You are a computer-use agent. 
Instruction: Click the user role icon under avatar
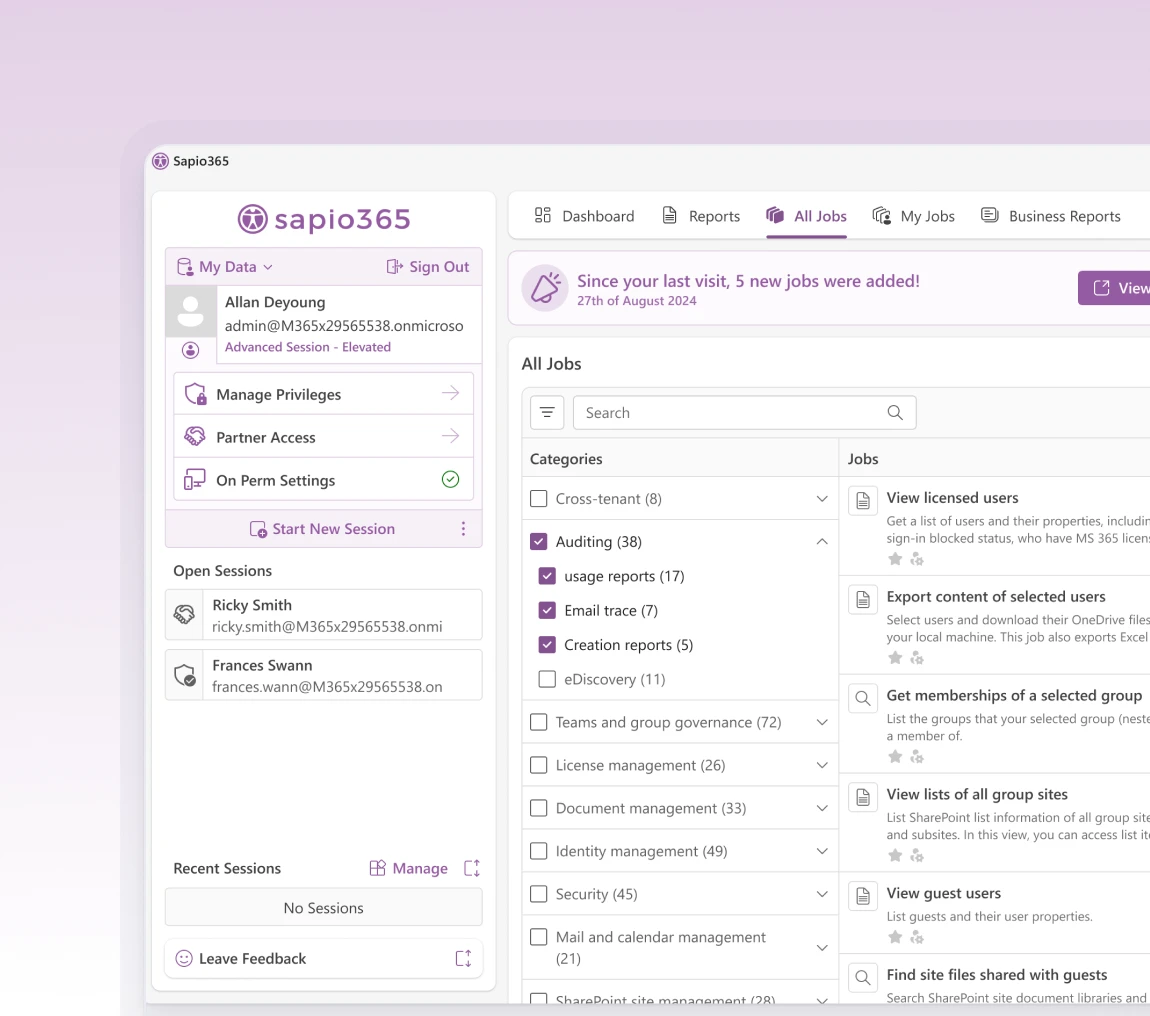coord(191,350)
